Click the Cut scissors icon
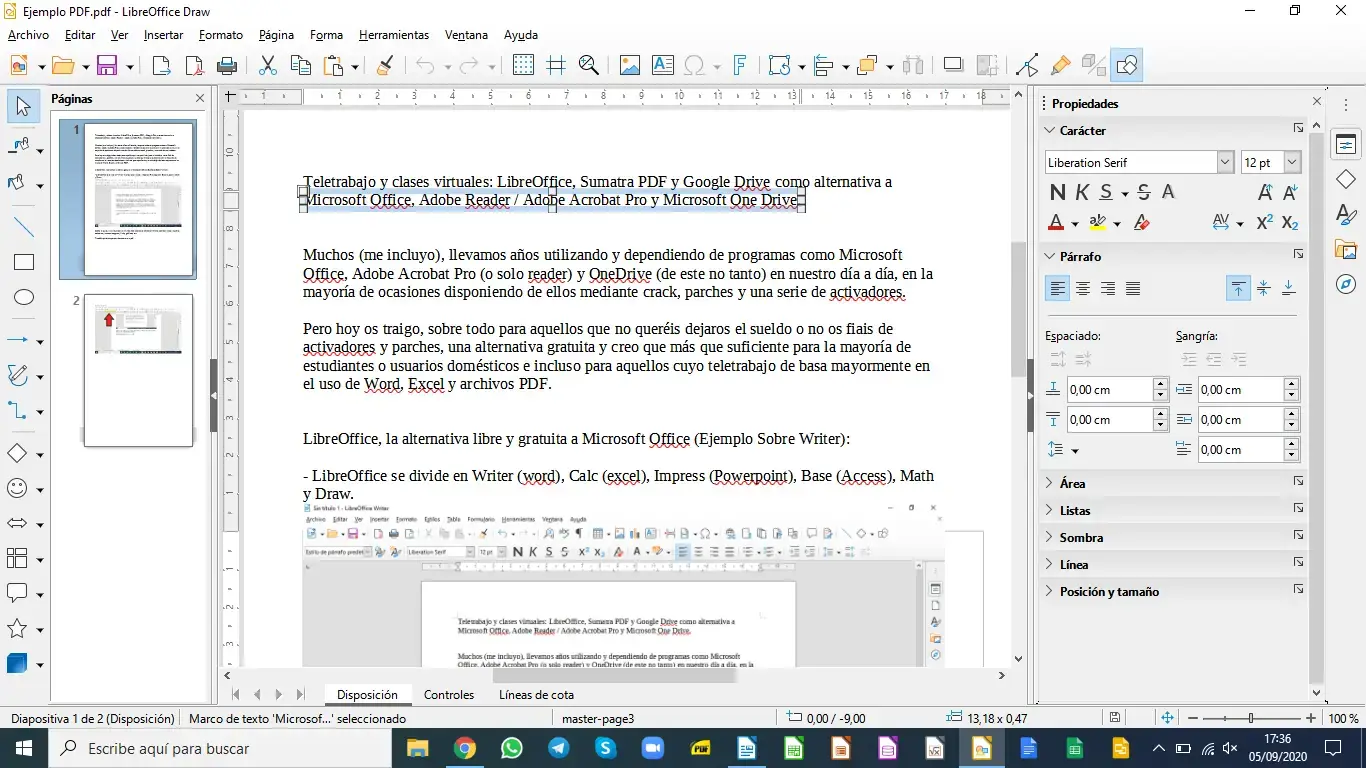The height and width of the screenshot is (768, 1366). tap(267, 66)
